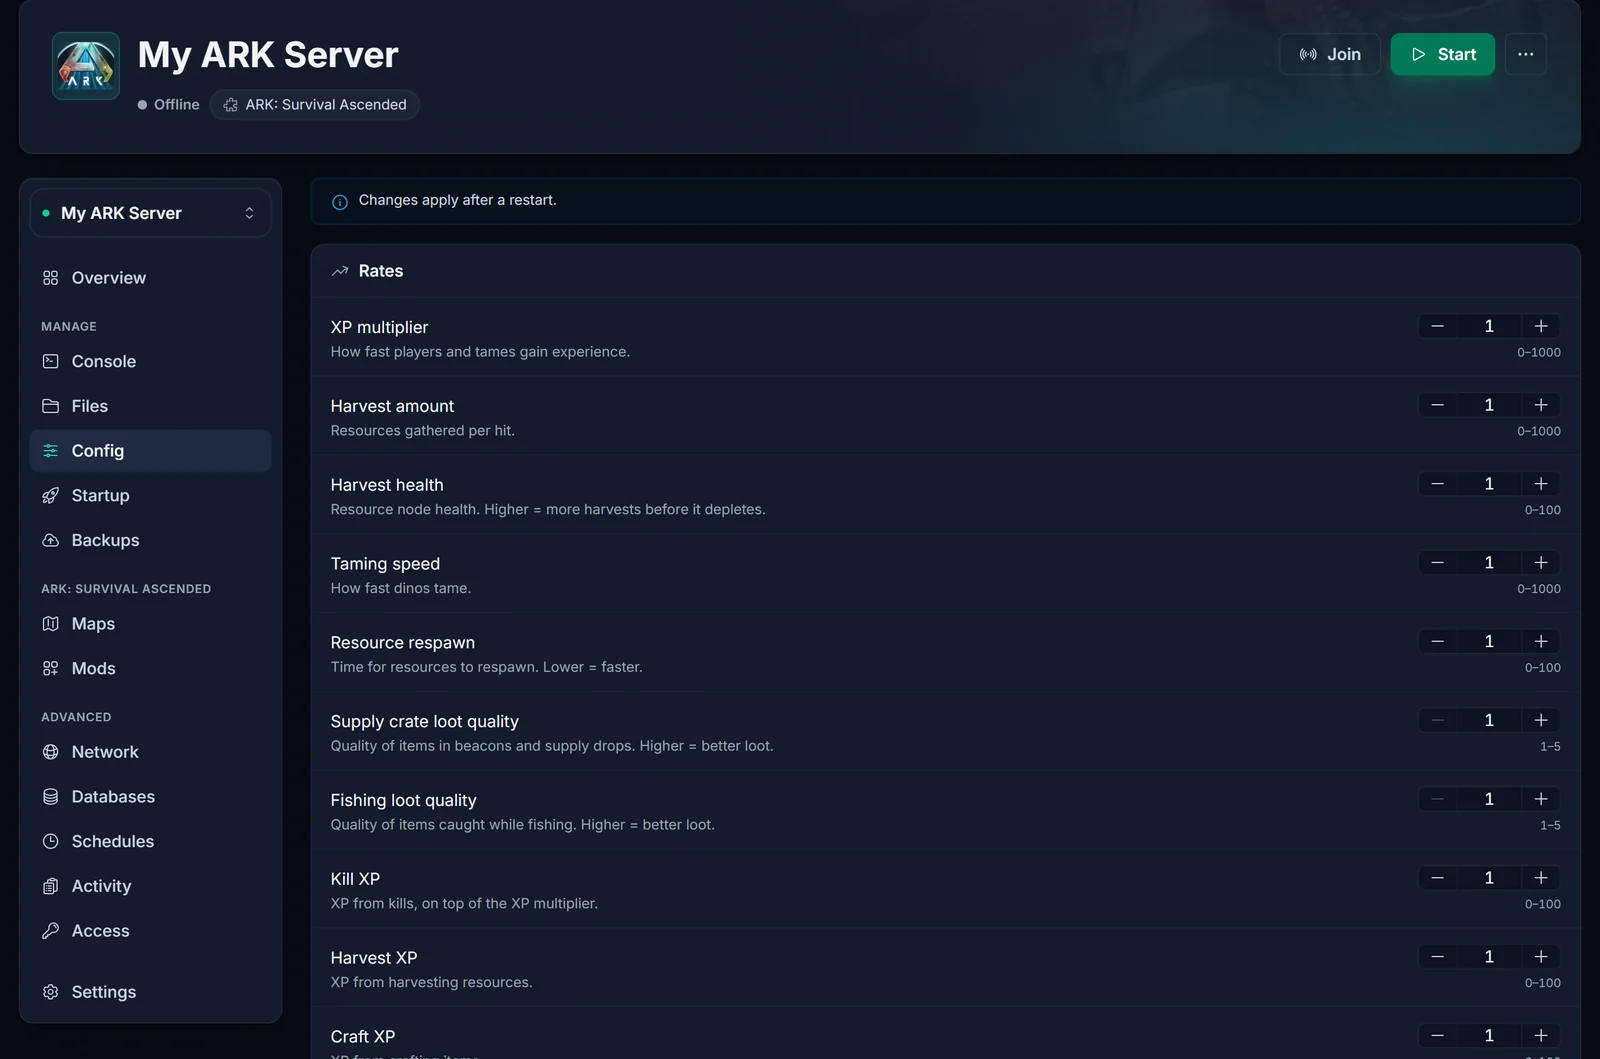Click the Kill XP value field
This screenshot has width=1600, height=1059.
click(x=1489, y=878)
